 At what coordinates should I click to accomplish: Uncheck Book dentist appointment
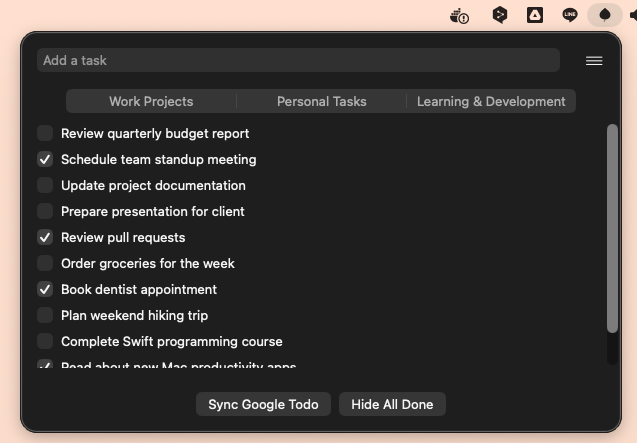pos(45,289)
